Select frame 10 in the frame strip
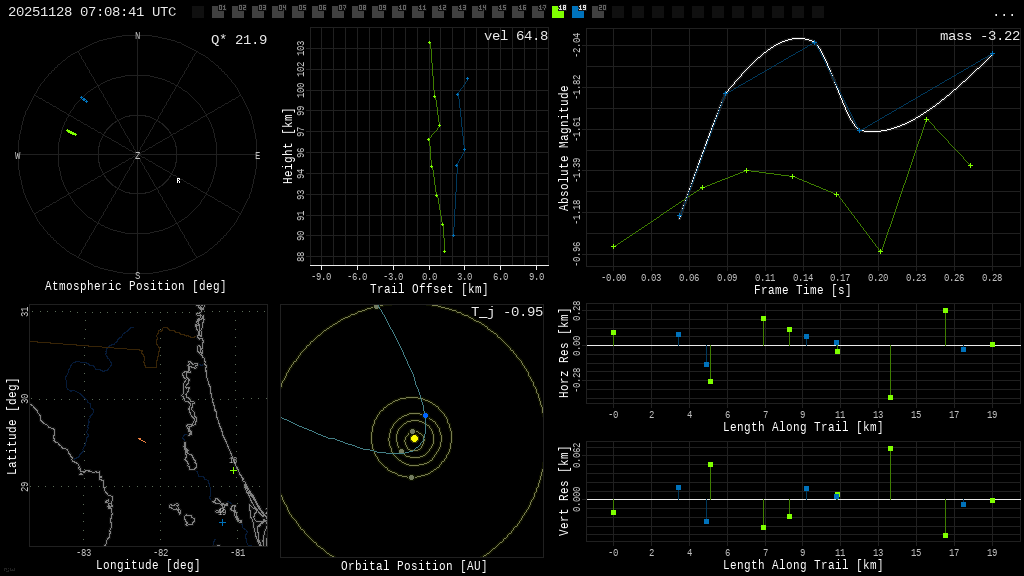 tap(400, 13)
